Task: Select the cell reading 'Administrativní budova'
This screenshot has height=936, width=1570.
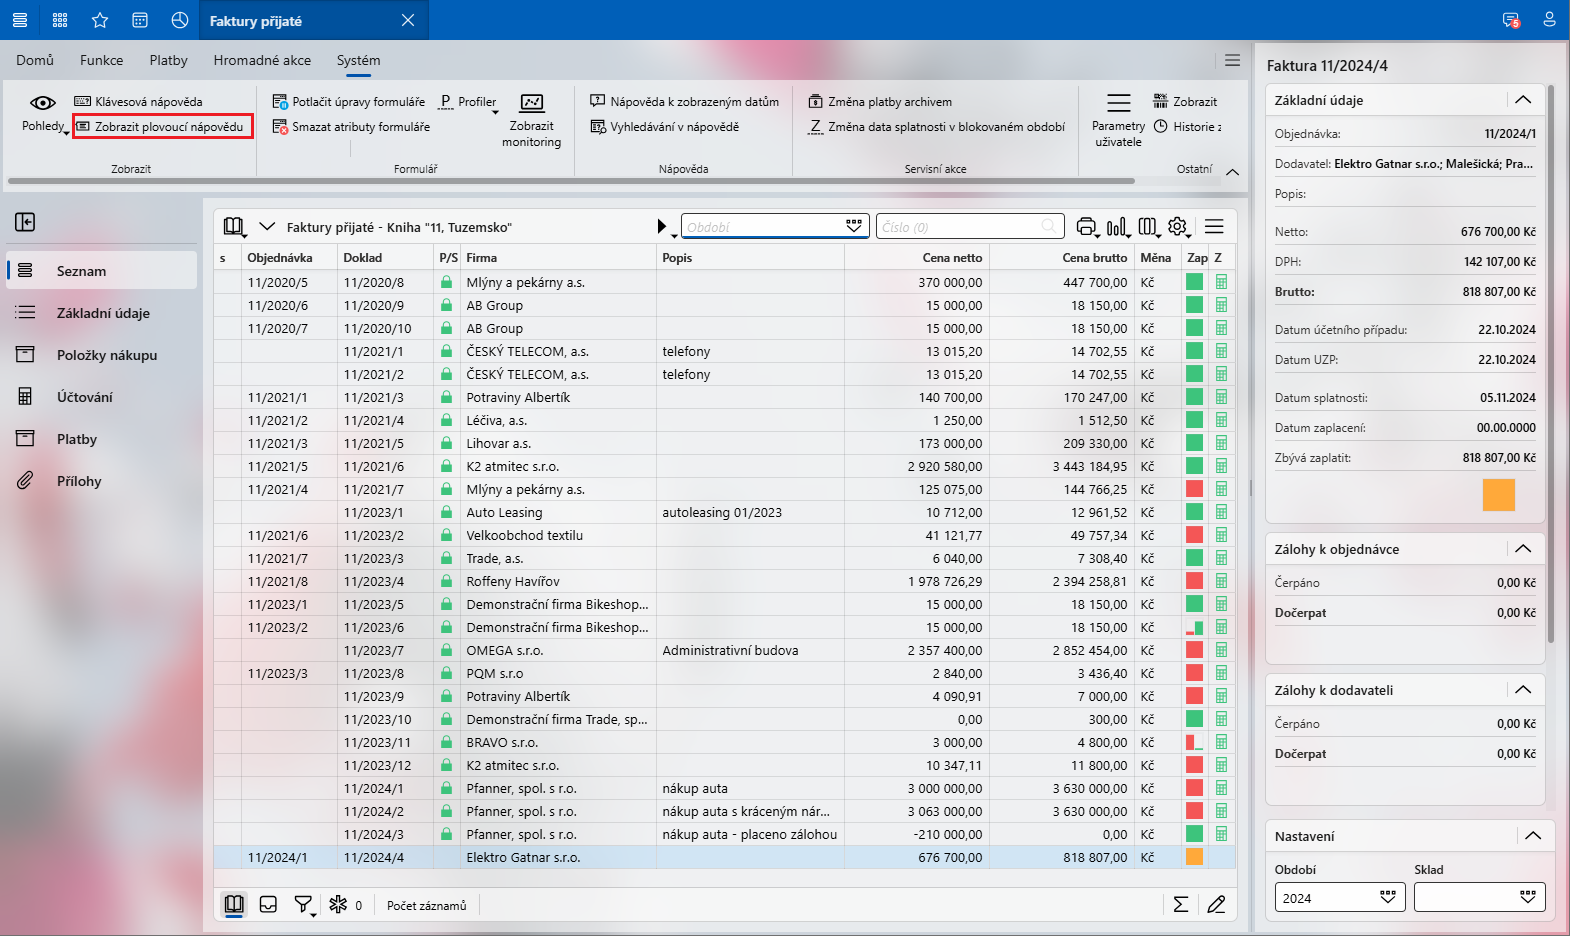Action: click(x=750, y=650)
